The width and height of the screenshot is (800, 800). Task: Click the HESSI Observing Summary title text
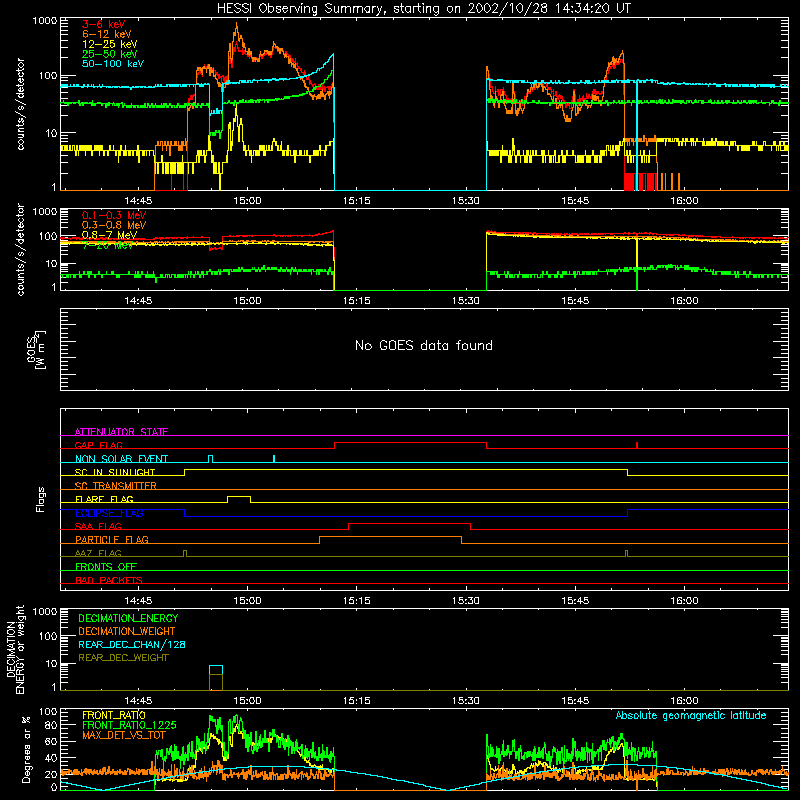[423, 8]
